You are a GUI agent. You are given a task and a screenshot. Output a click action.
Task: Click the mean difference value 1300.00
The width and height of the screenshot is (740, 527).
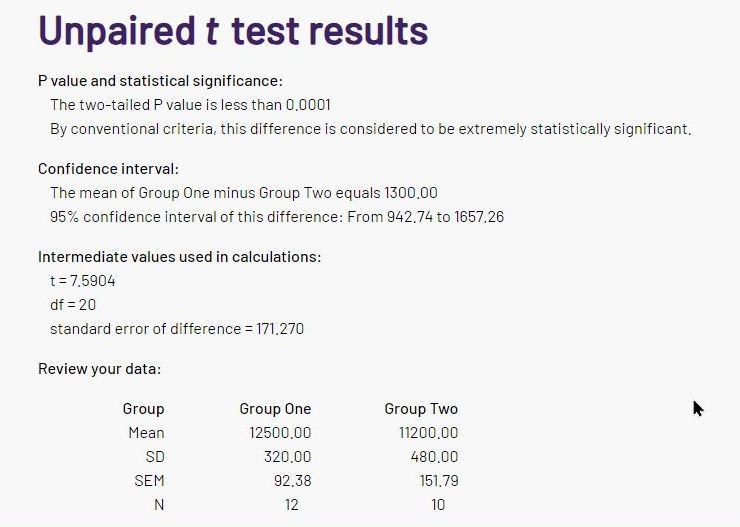411,192
